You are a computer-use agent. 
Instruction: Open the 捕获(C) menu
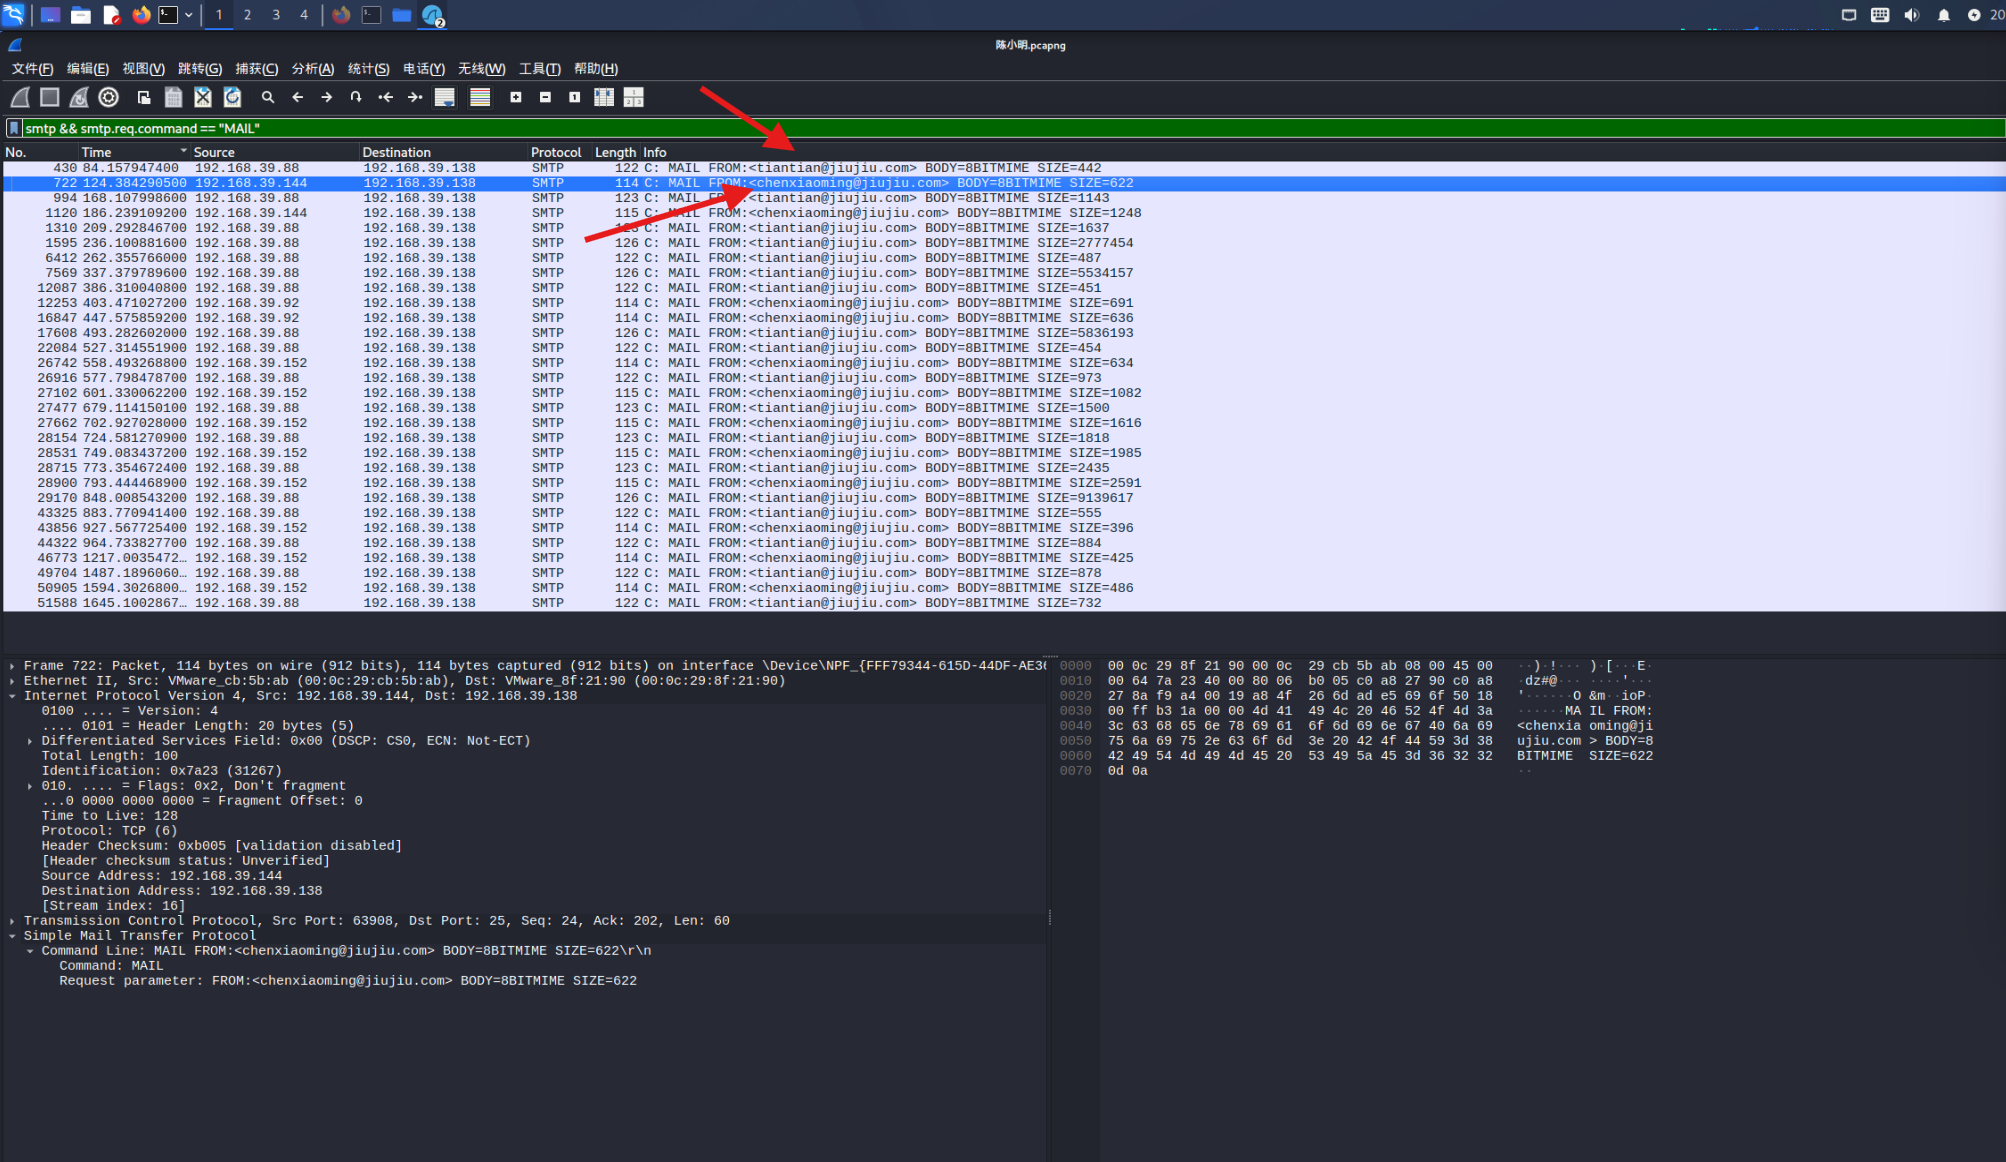[257, 69]
